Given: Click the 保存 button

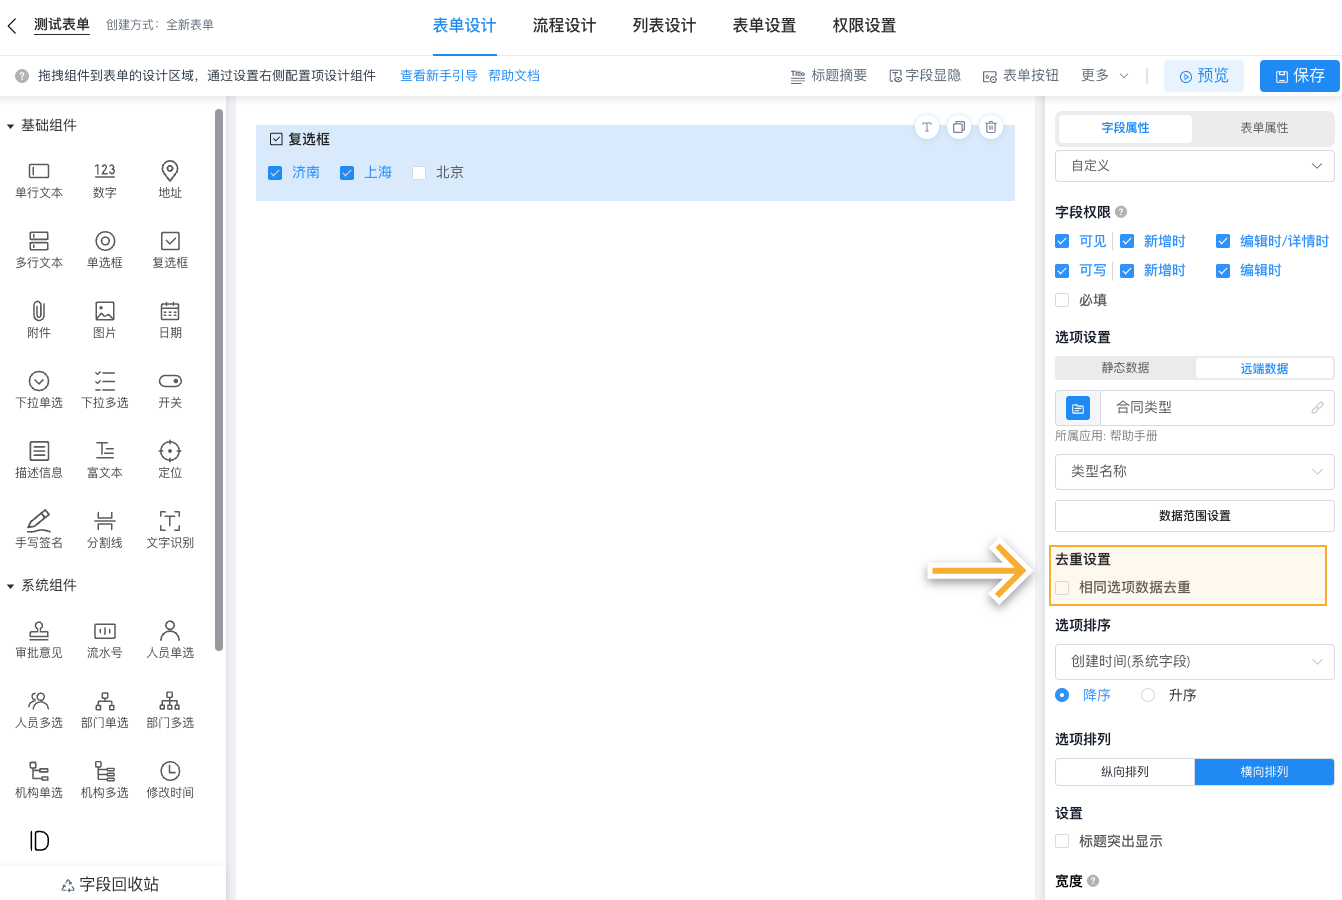Looking at the screenshot, I should tap(1299, 76).
